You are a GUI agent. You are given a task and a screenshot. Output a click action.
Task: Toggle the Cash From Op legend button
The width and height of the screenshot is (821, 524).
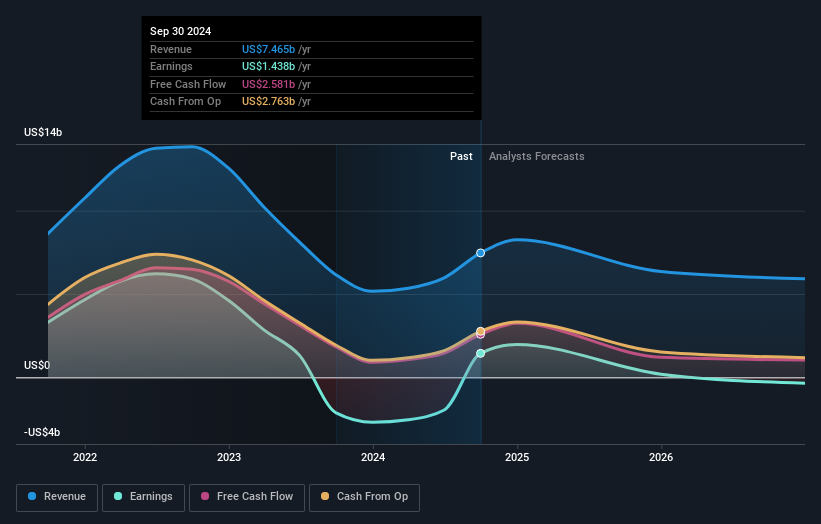coord(364,497)
